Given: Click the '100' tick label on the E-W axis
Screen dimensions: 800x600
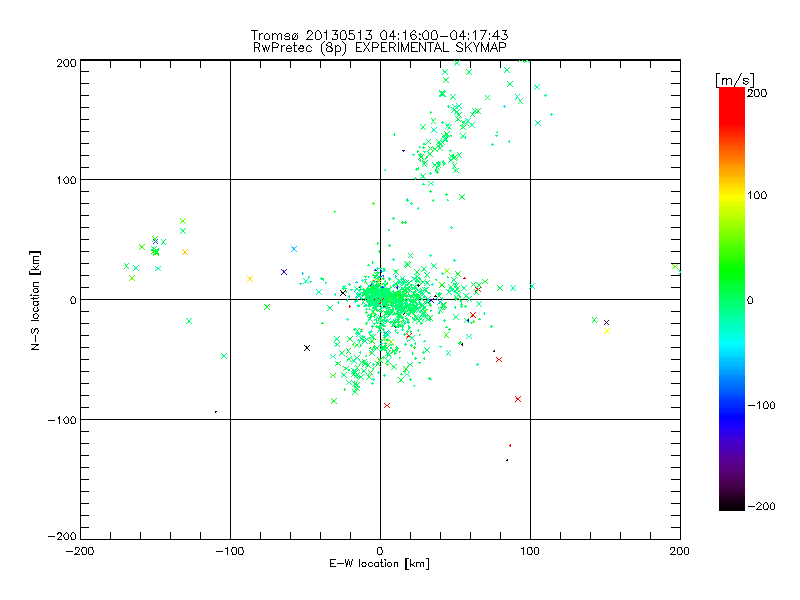Looking at the screenshot, I should click(530, 551).
